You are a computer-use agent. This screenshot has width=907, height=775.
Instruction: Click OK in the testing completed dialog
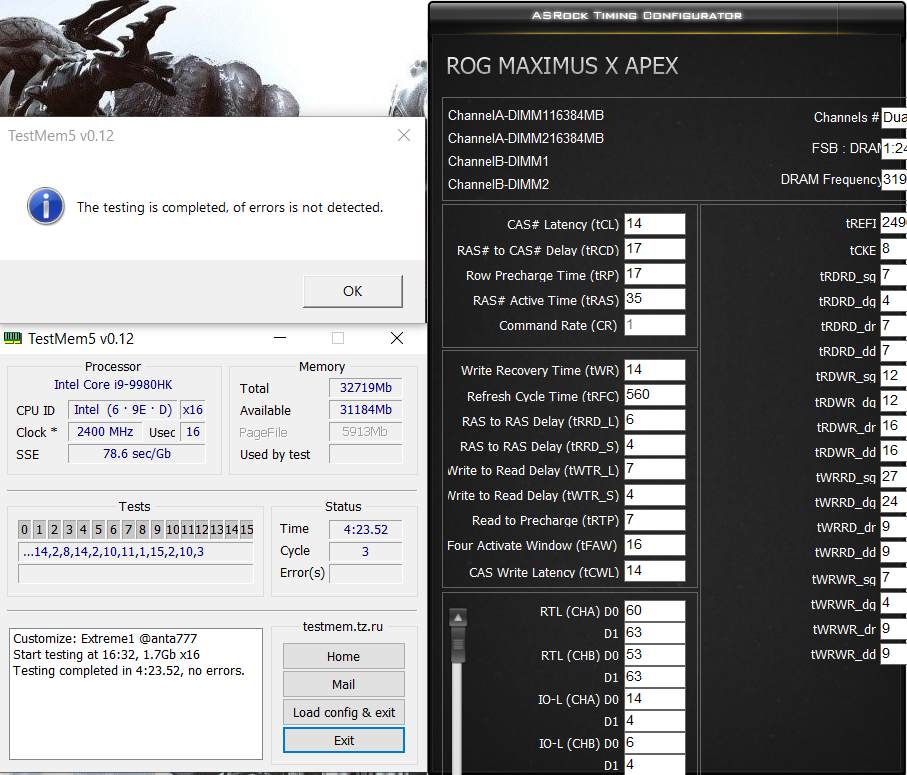point(352,291)
